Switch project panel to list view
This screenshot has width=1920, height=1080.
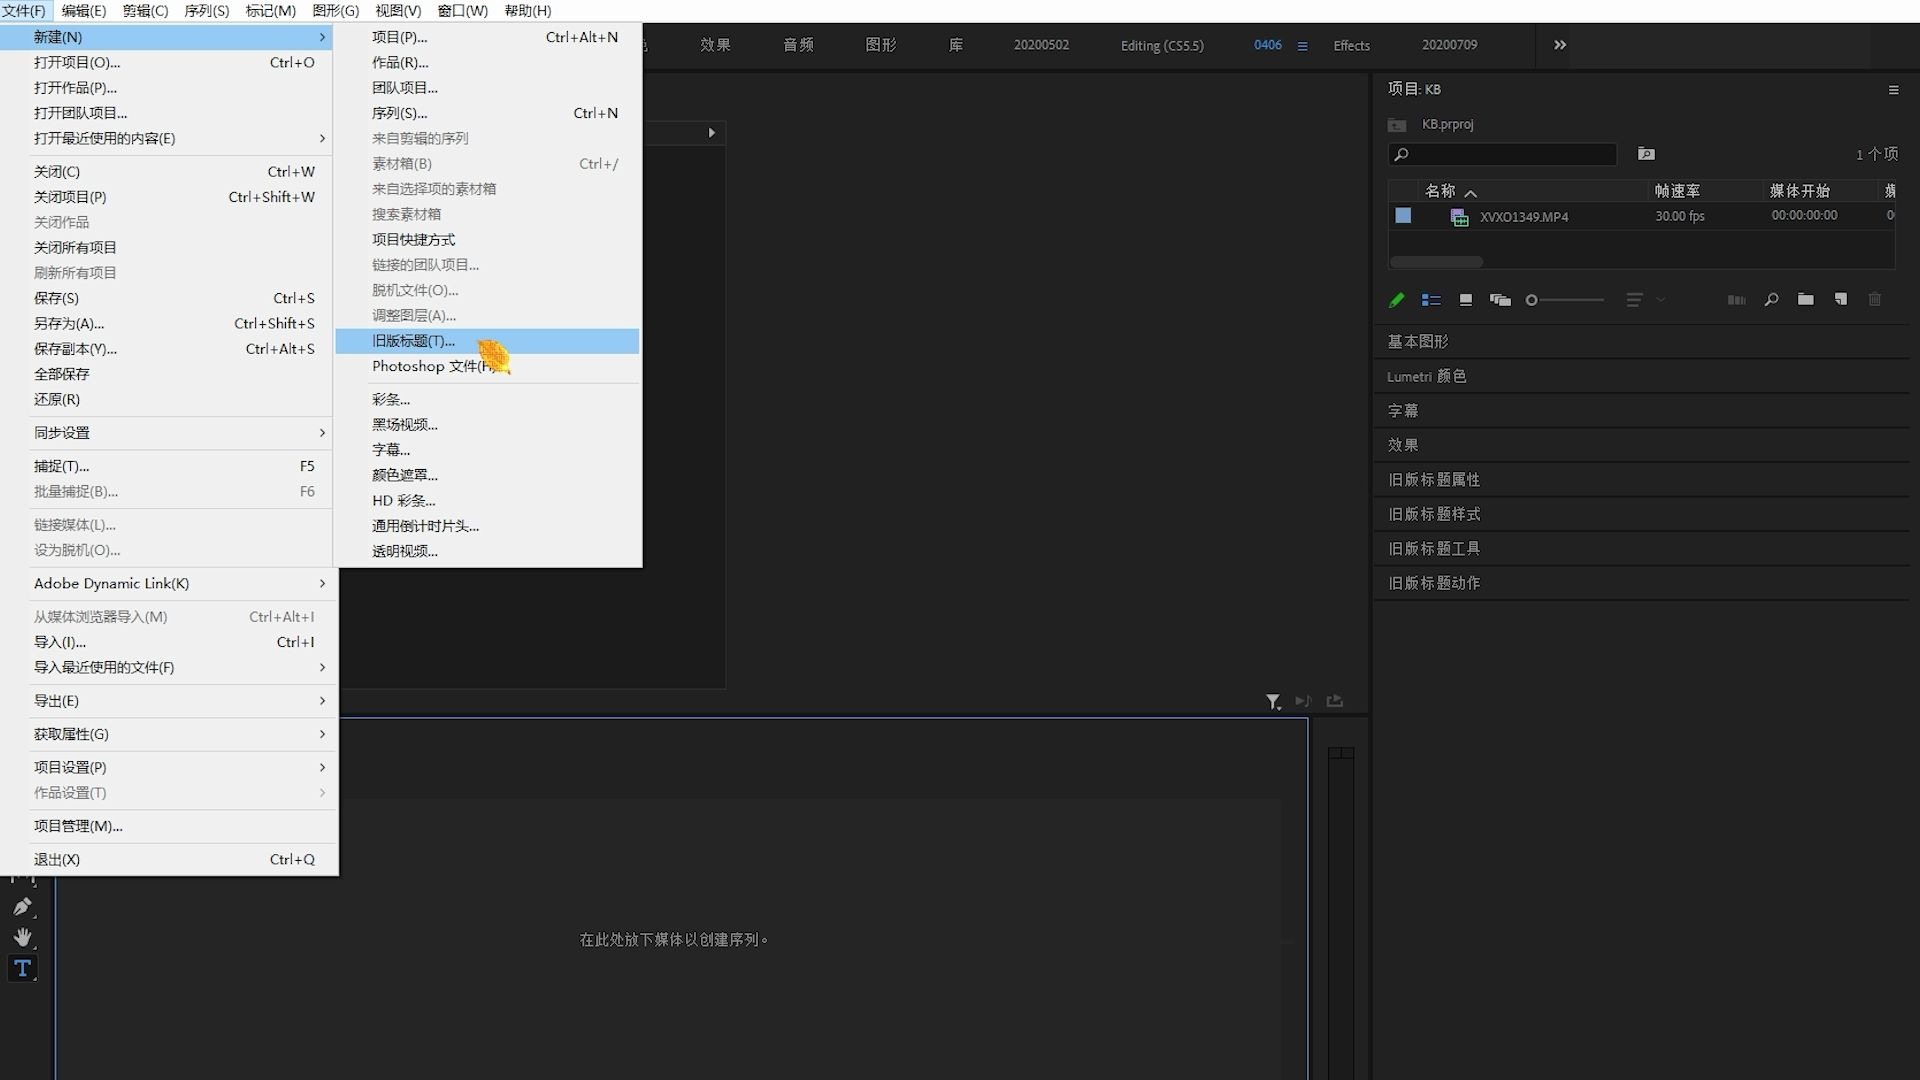click(1431, 300)
